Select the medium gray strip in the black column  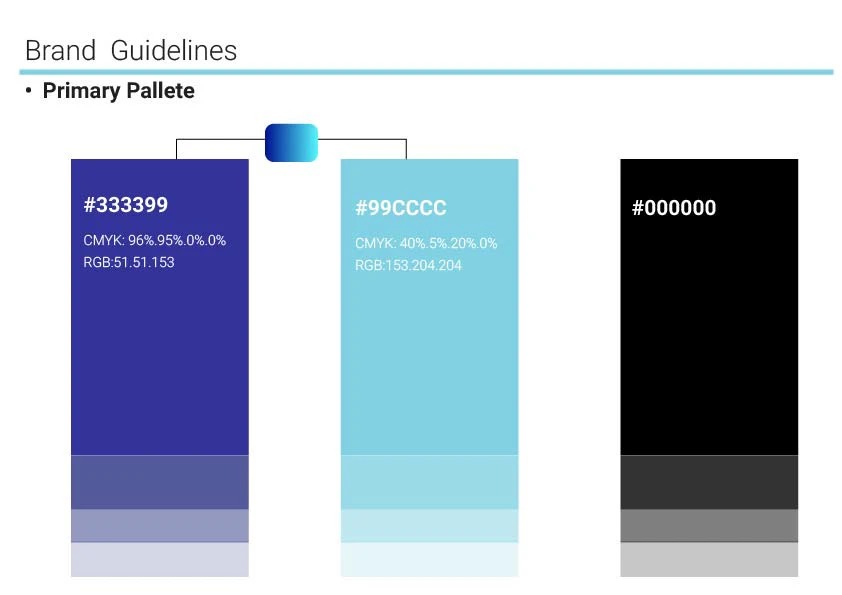pos(709,526)
